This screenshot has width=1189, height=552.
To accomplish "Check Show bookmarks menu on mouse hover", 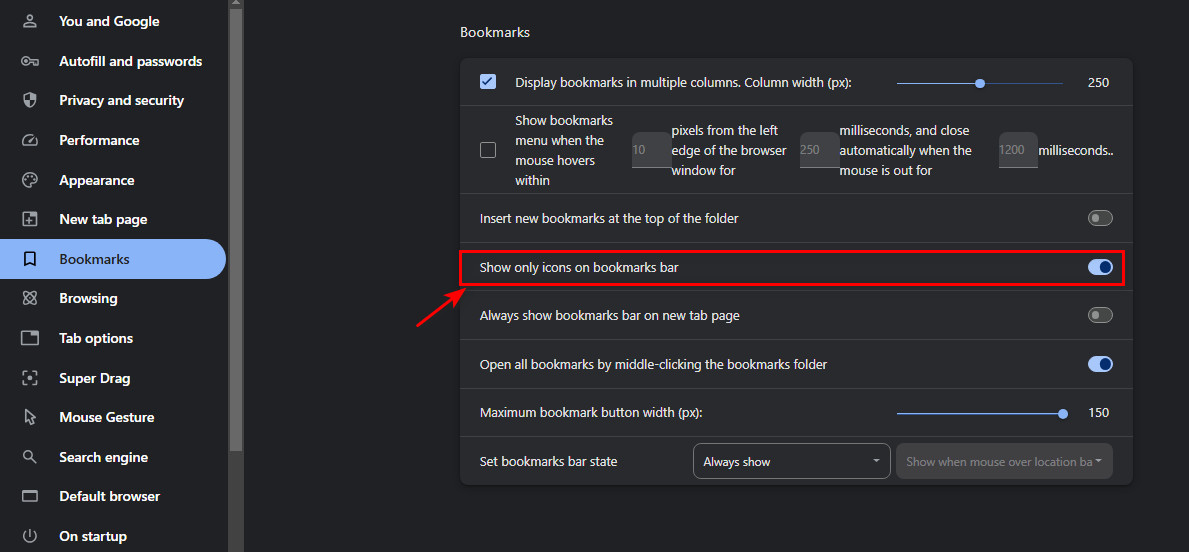I will 488,150.
